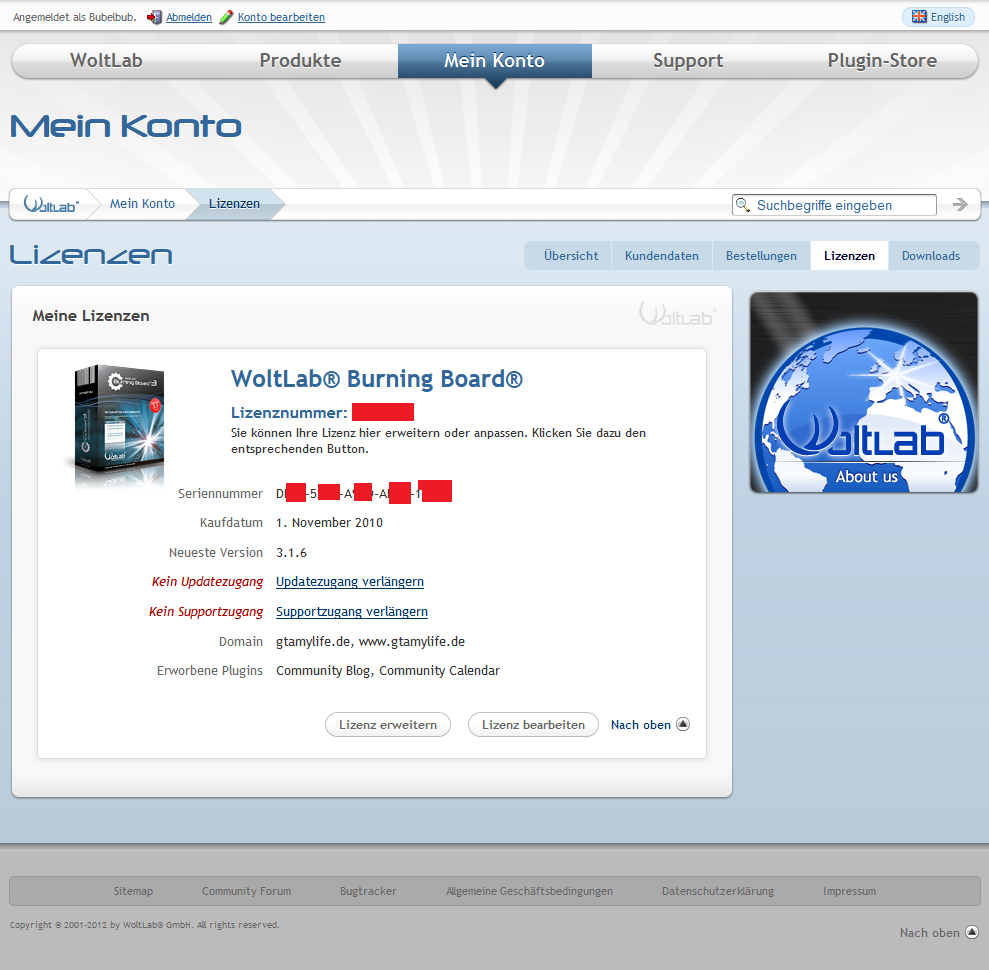Click the Community Blog, Community Calendar text
Image resolution: width=989 pixels, height=970 pixels.
388,670
